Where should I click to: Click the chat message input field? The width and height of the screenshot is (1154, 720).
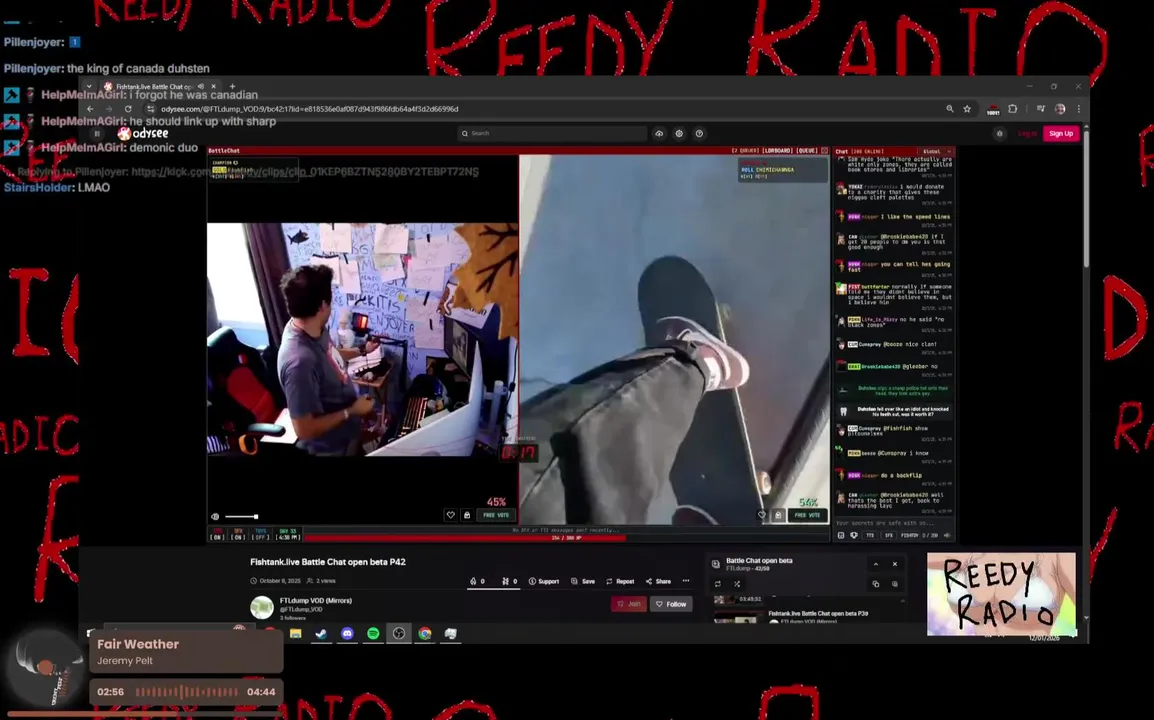893,523
